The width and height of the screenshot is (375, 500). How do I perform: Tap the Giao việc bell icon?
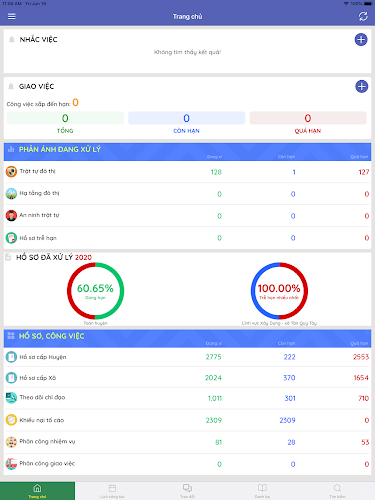[11, 87]
